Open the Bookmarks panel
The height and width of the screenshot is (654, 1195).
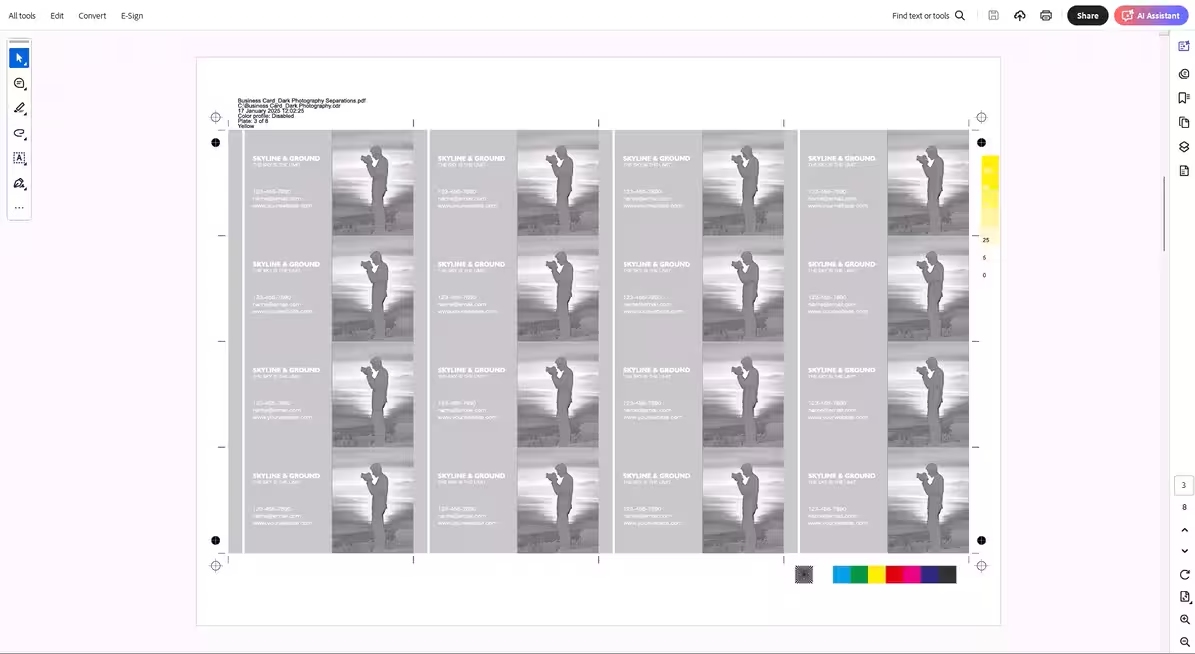(x=1184, y=98)
